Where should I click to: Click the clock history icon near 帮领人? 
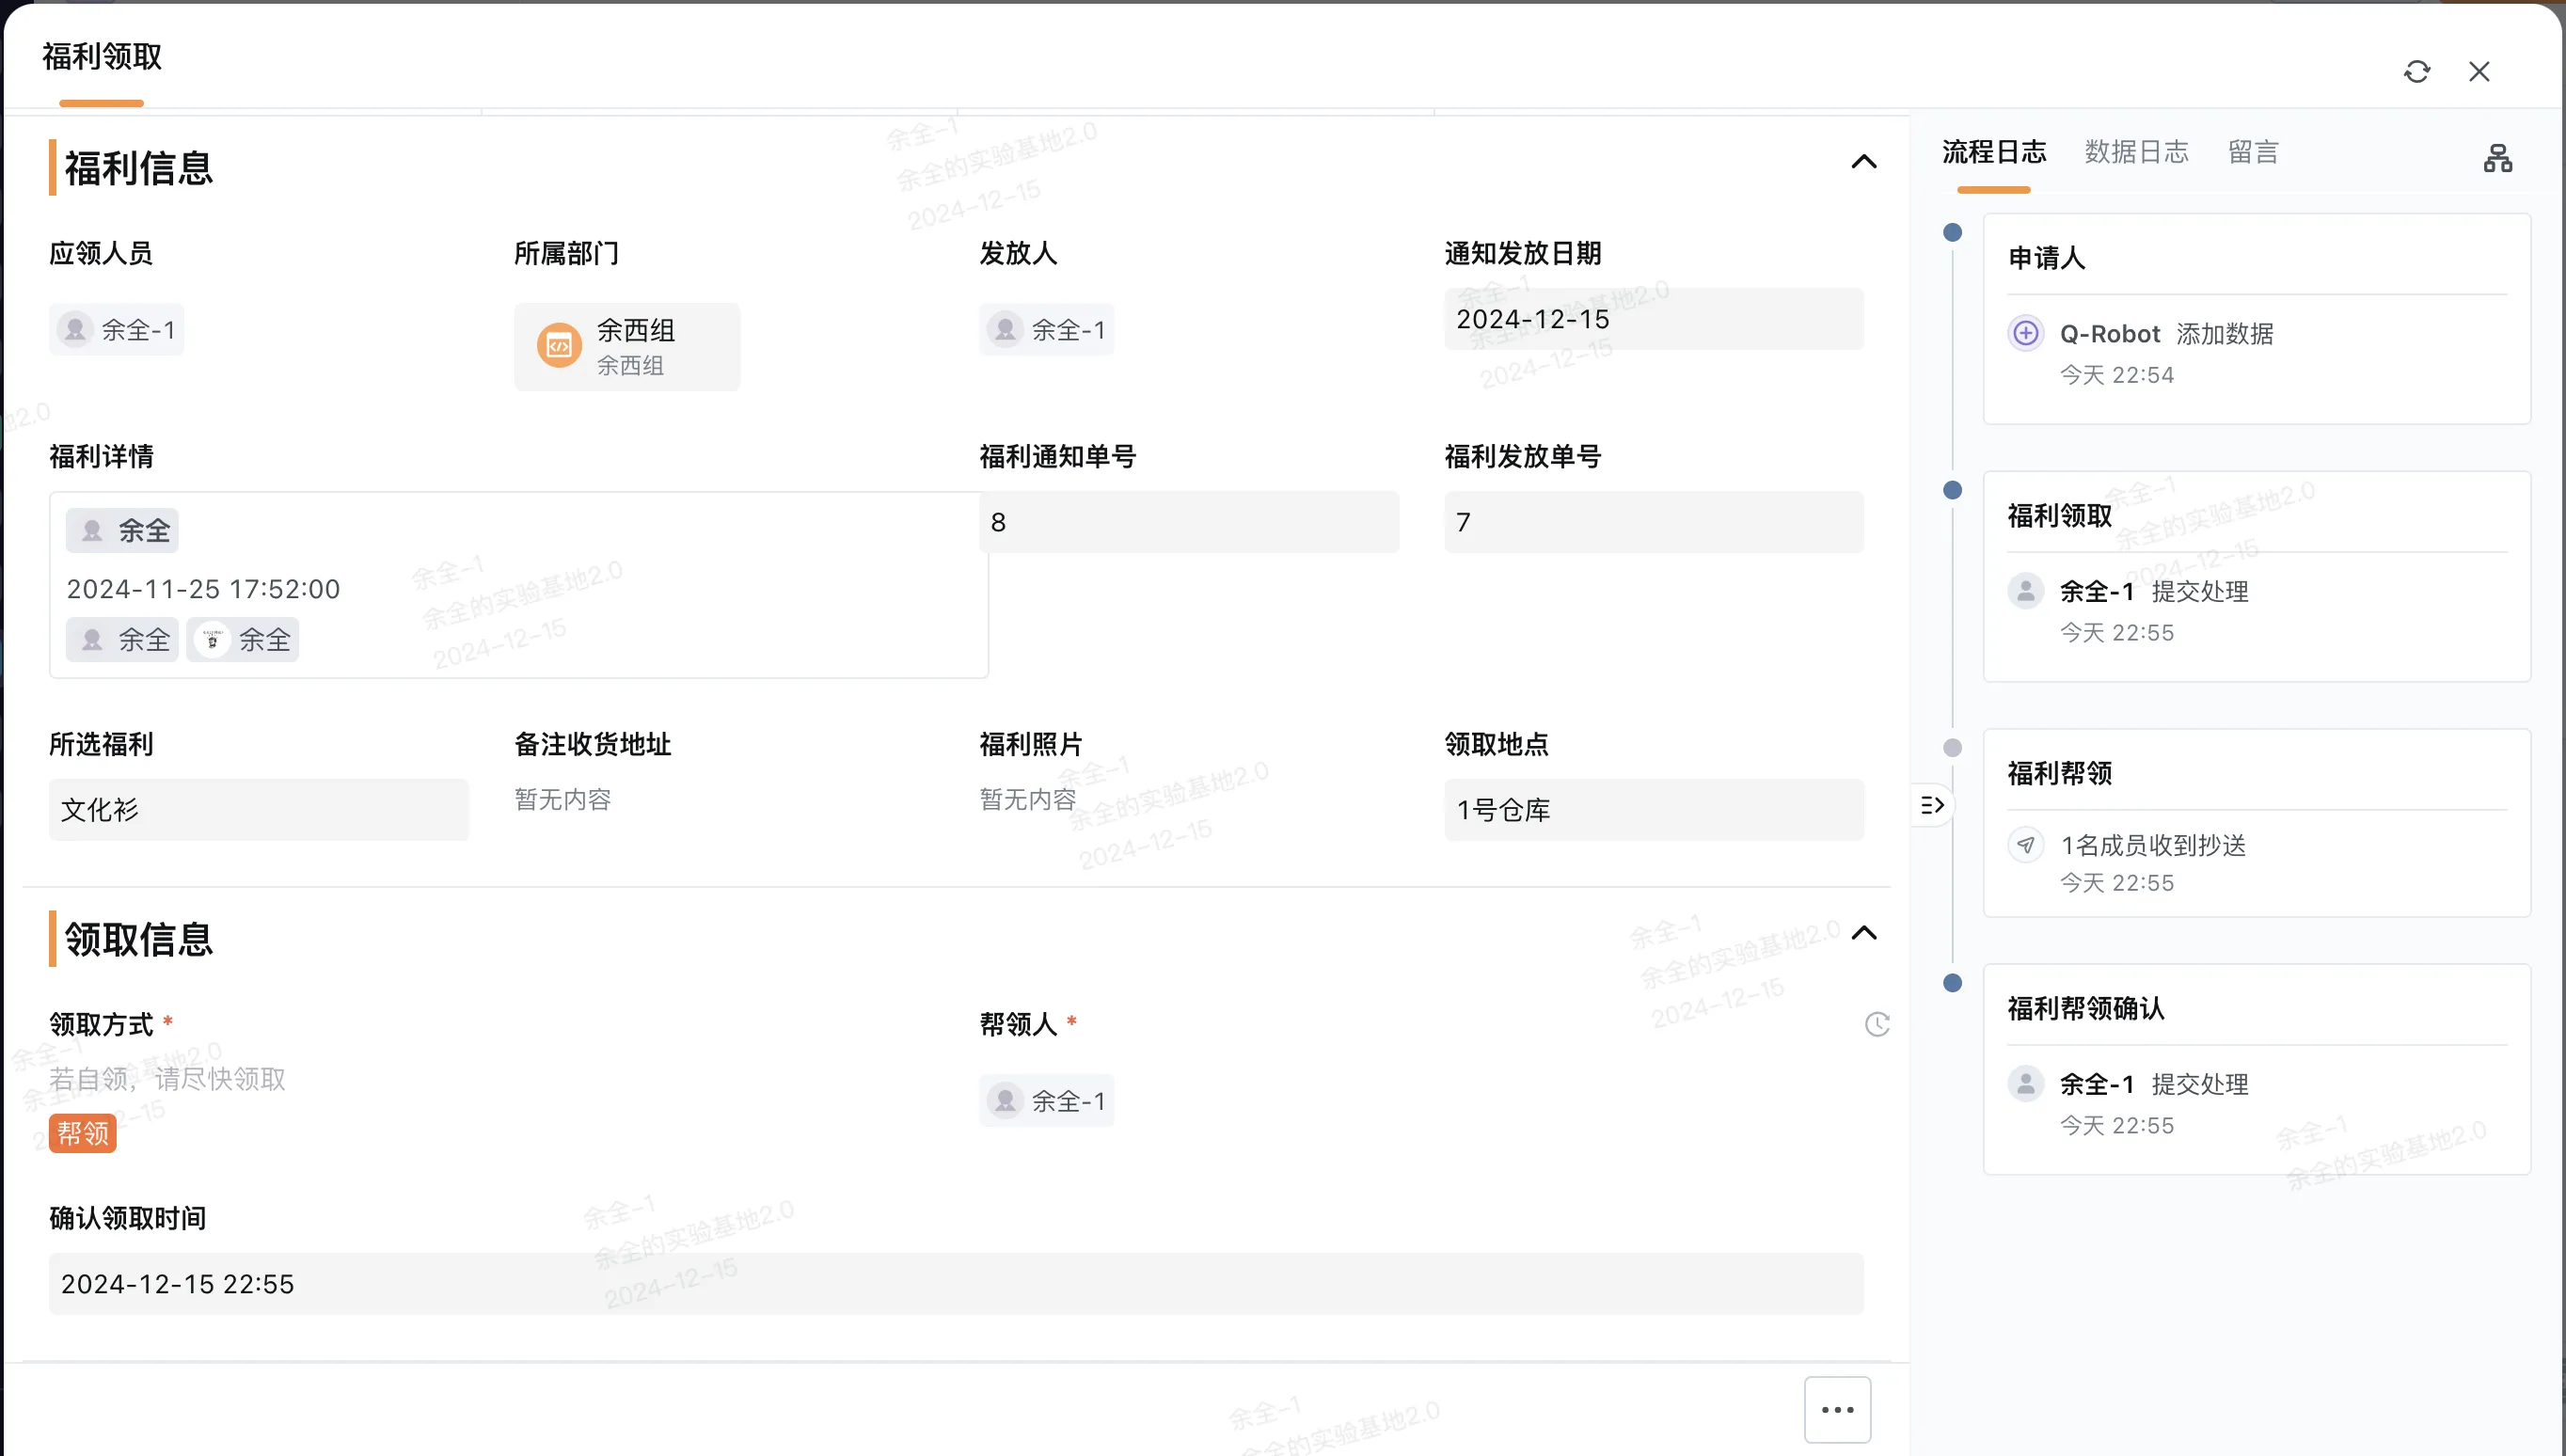point(1878,1024)
